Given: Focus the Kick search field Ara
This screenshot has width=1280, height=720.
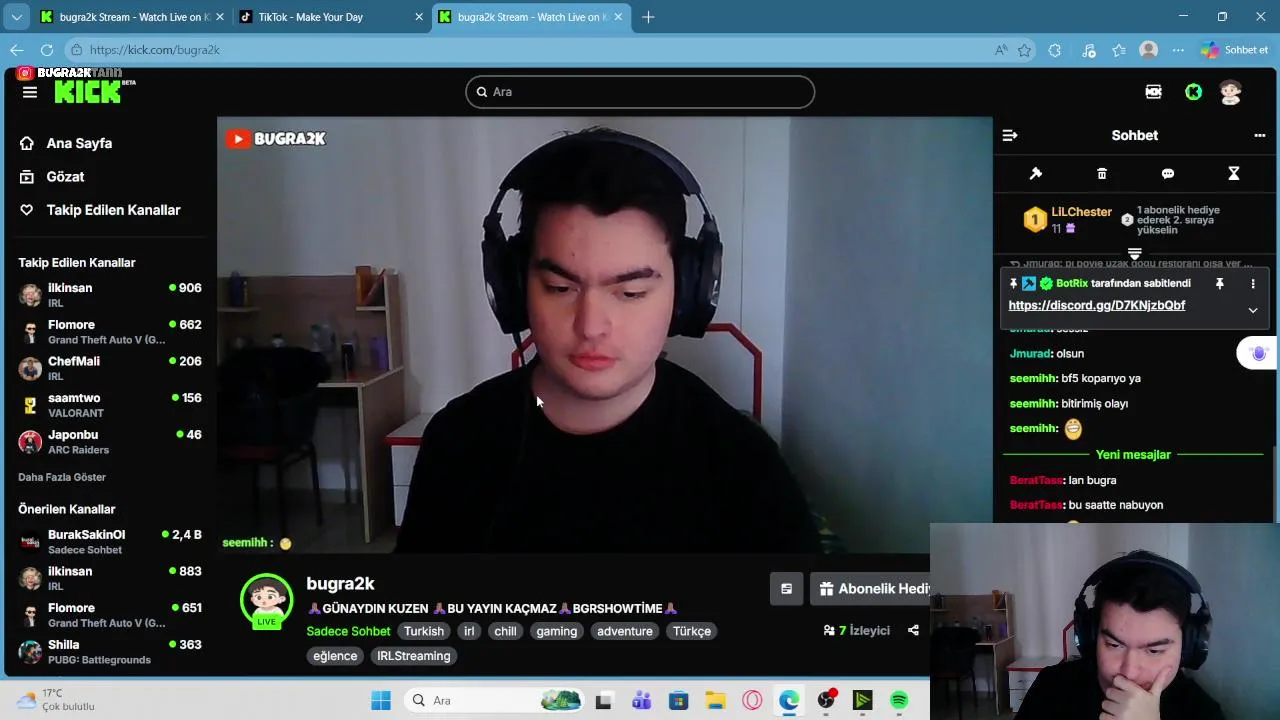Looking at the screenshot, I should pos(640,92).
